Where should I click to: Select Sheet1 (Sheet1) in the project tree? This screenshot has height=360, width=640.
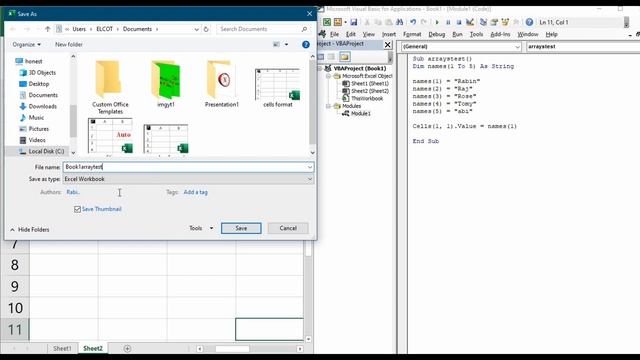tap(369, 83)
